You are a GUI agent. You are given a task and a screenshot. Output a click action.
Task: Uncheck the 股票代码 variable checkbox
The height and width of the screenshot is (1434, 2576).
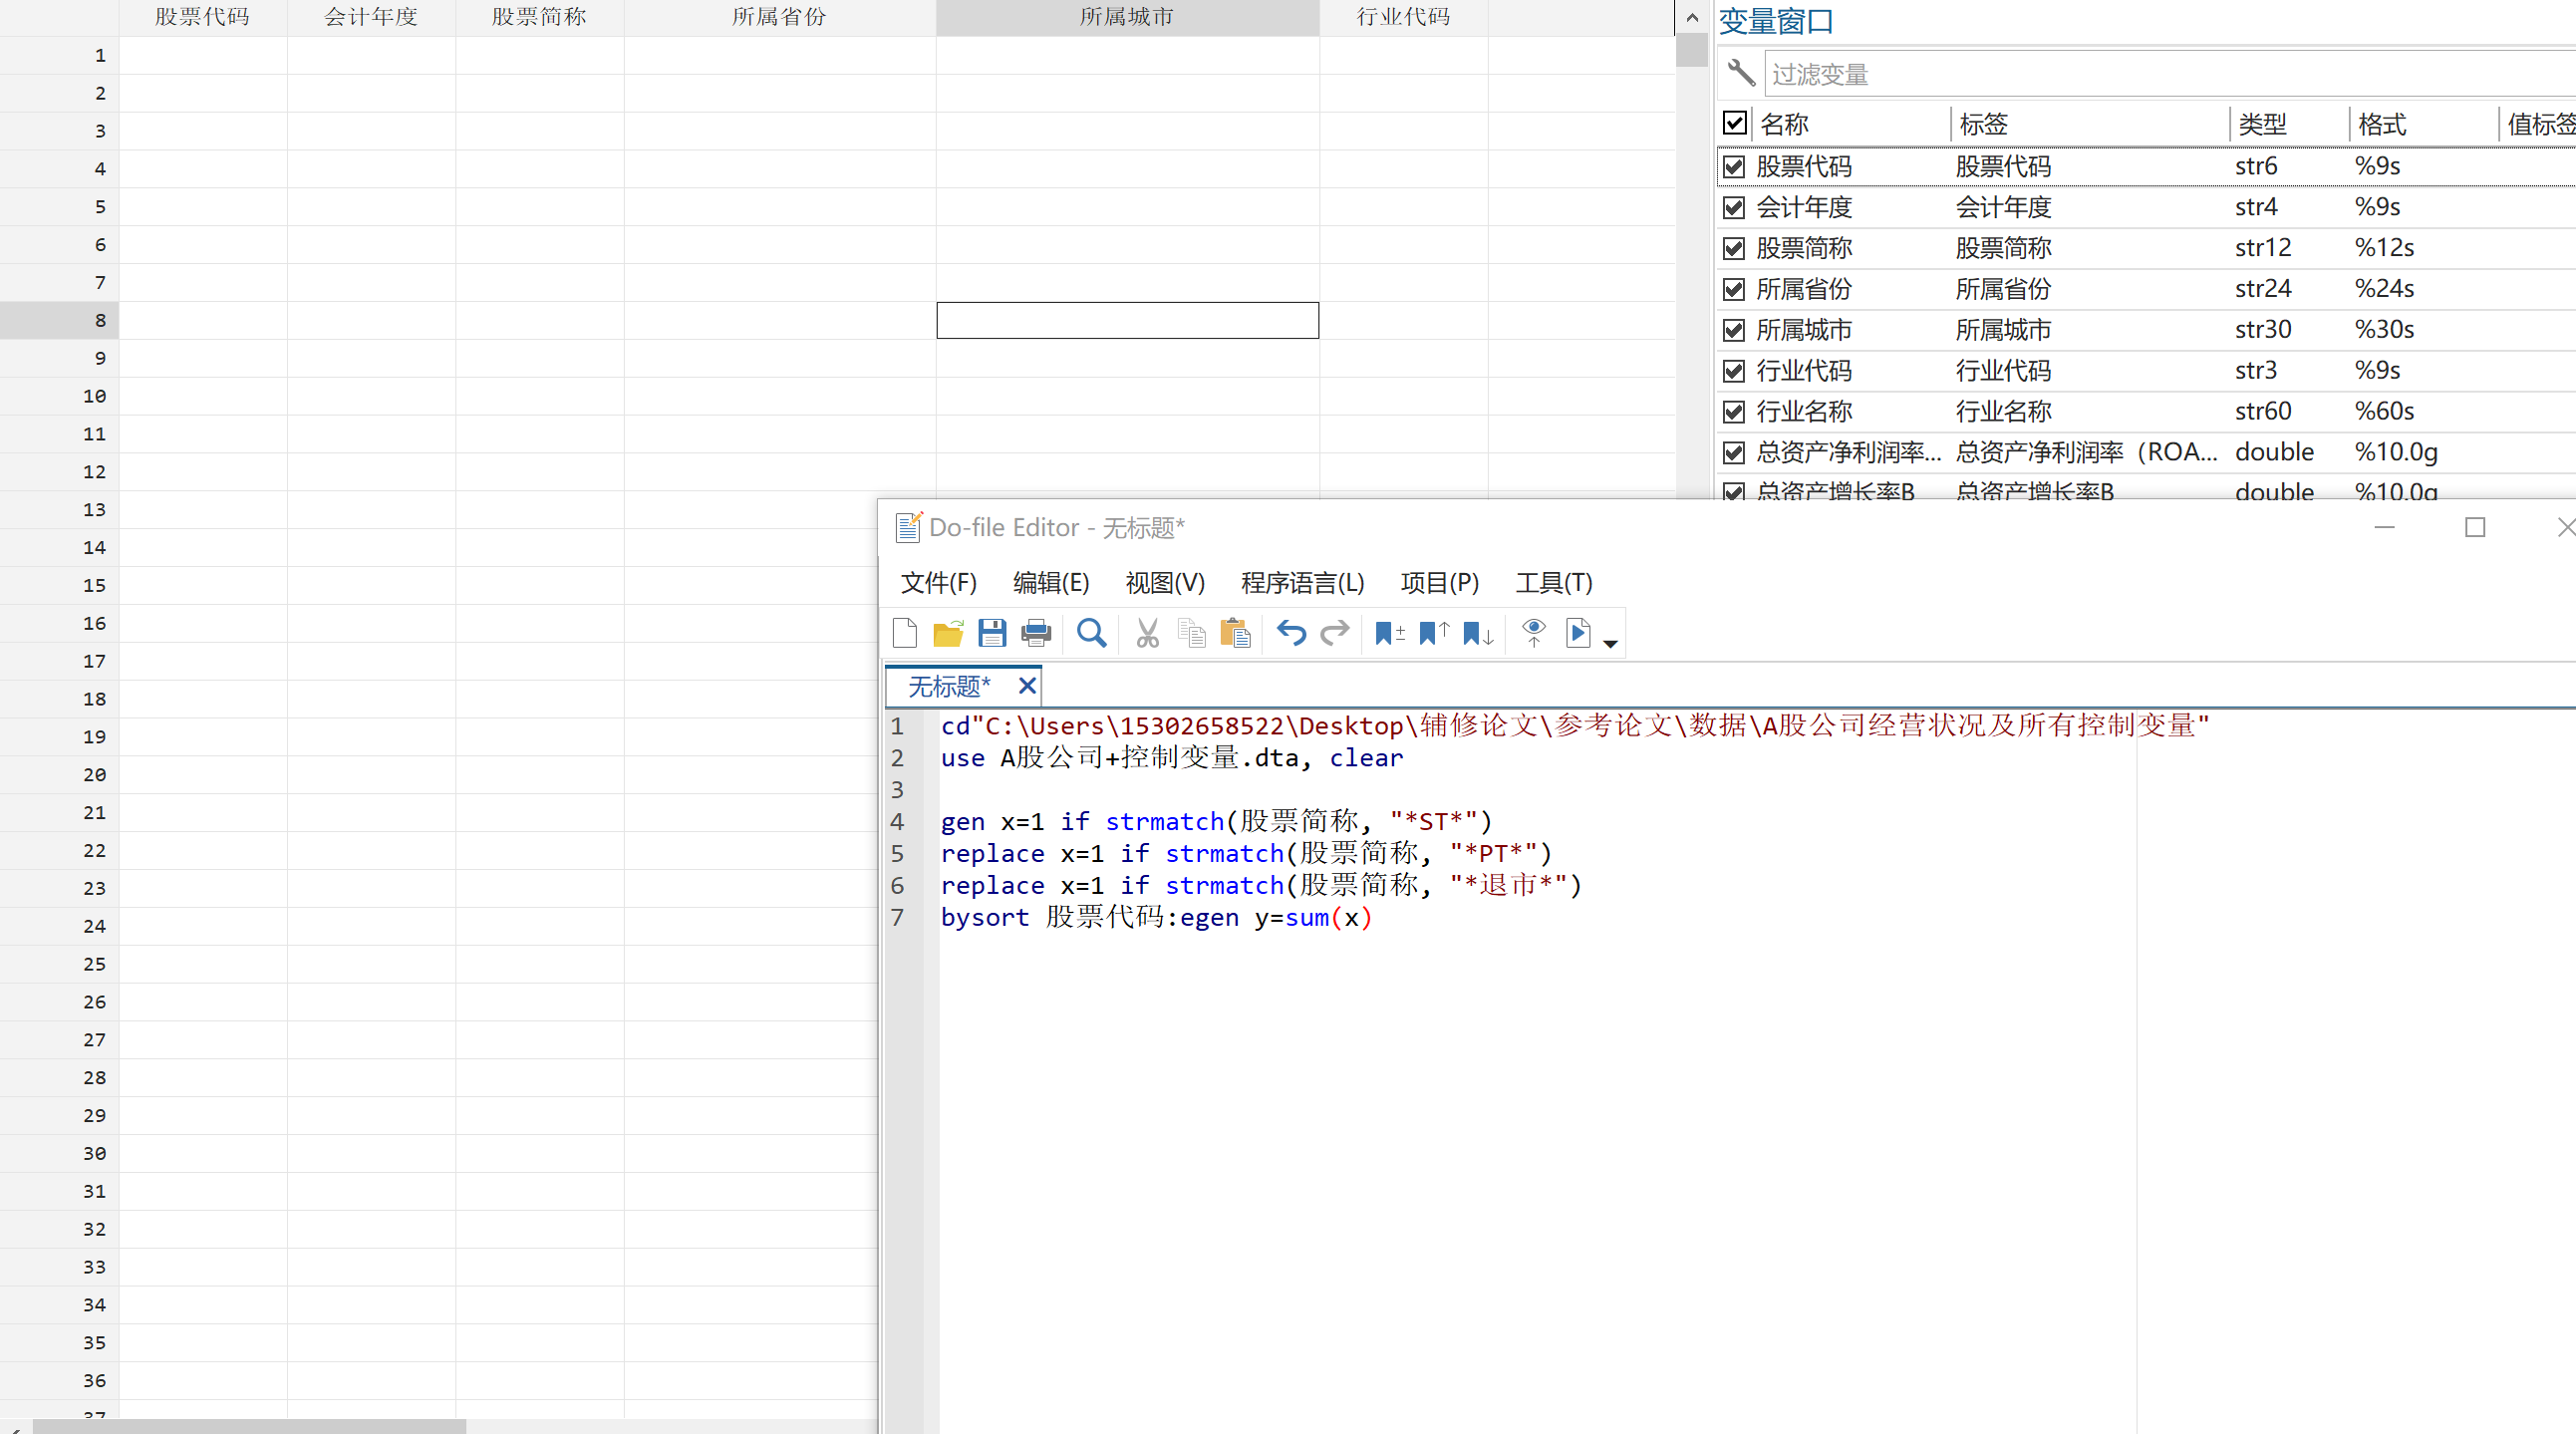tap(1734, 166)
